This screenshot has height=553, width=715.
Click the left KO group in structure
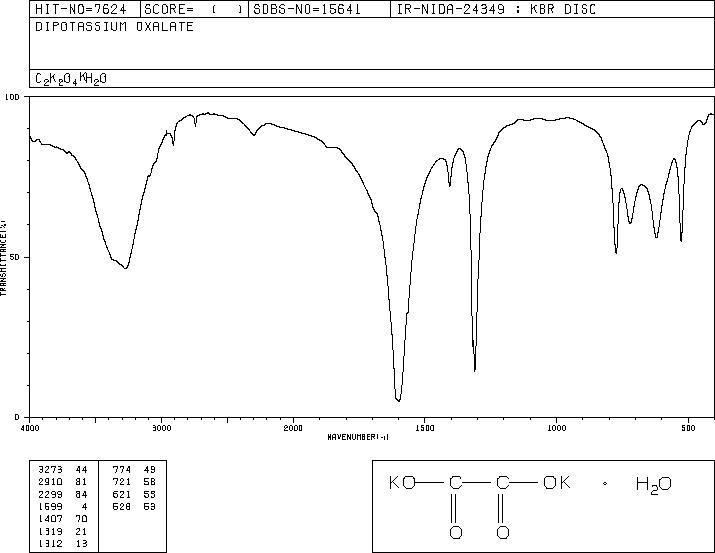click(x=402, y=483)
